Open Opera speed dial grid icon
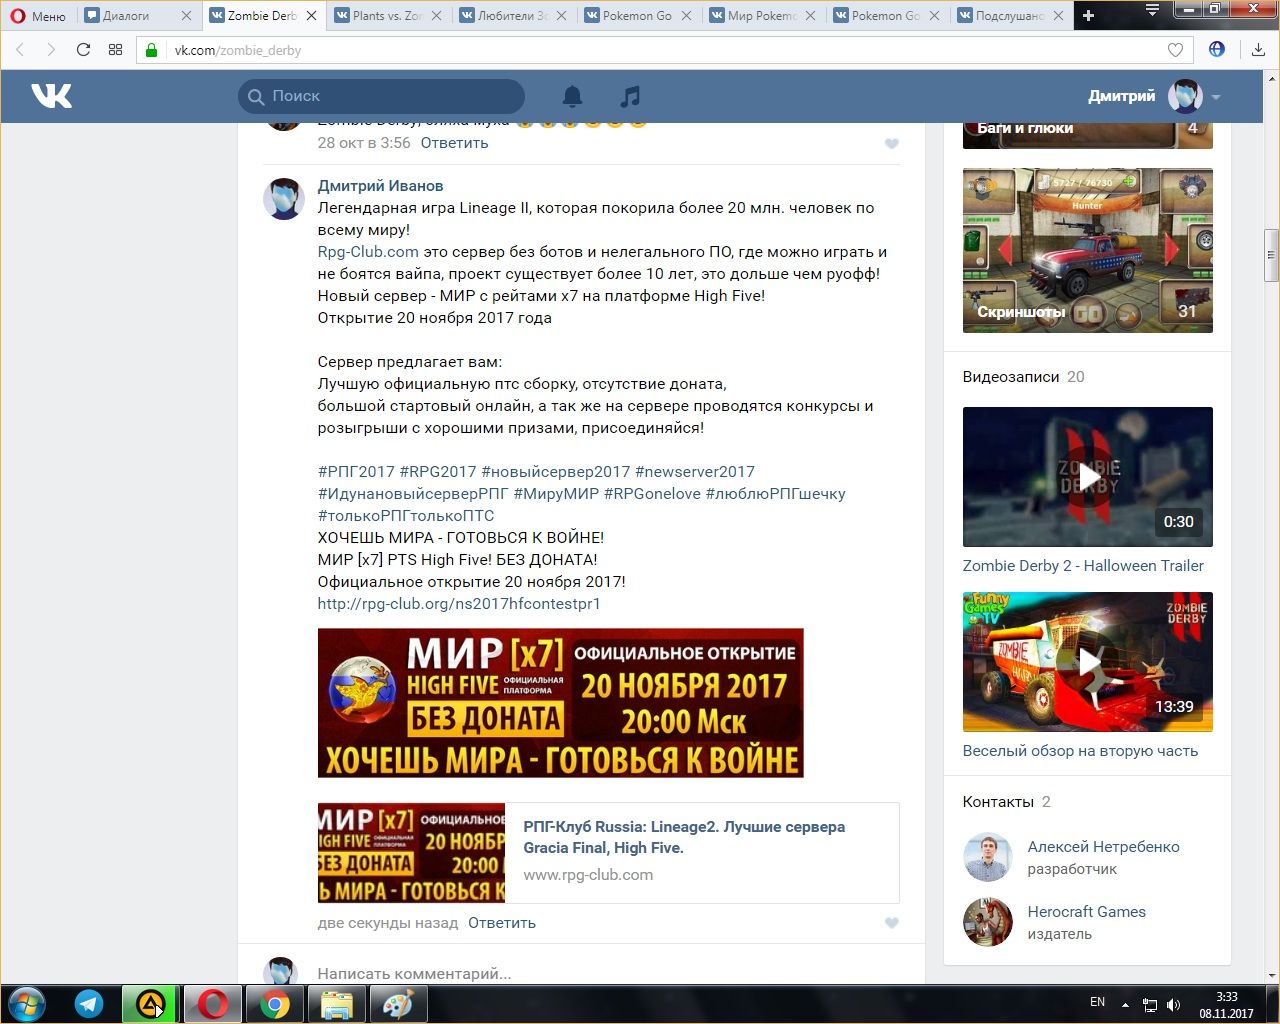Viewport: 1280px width, 1024px height. [x=115, y=50]
